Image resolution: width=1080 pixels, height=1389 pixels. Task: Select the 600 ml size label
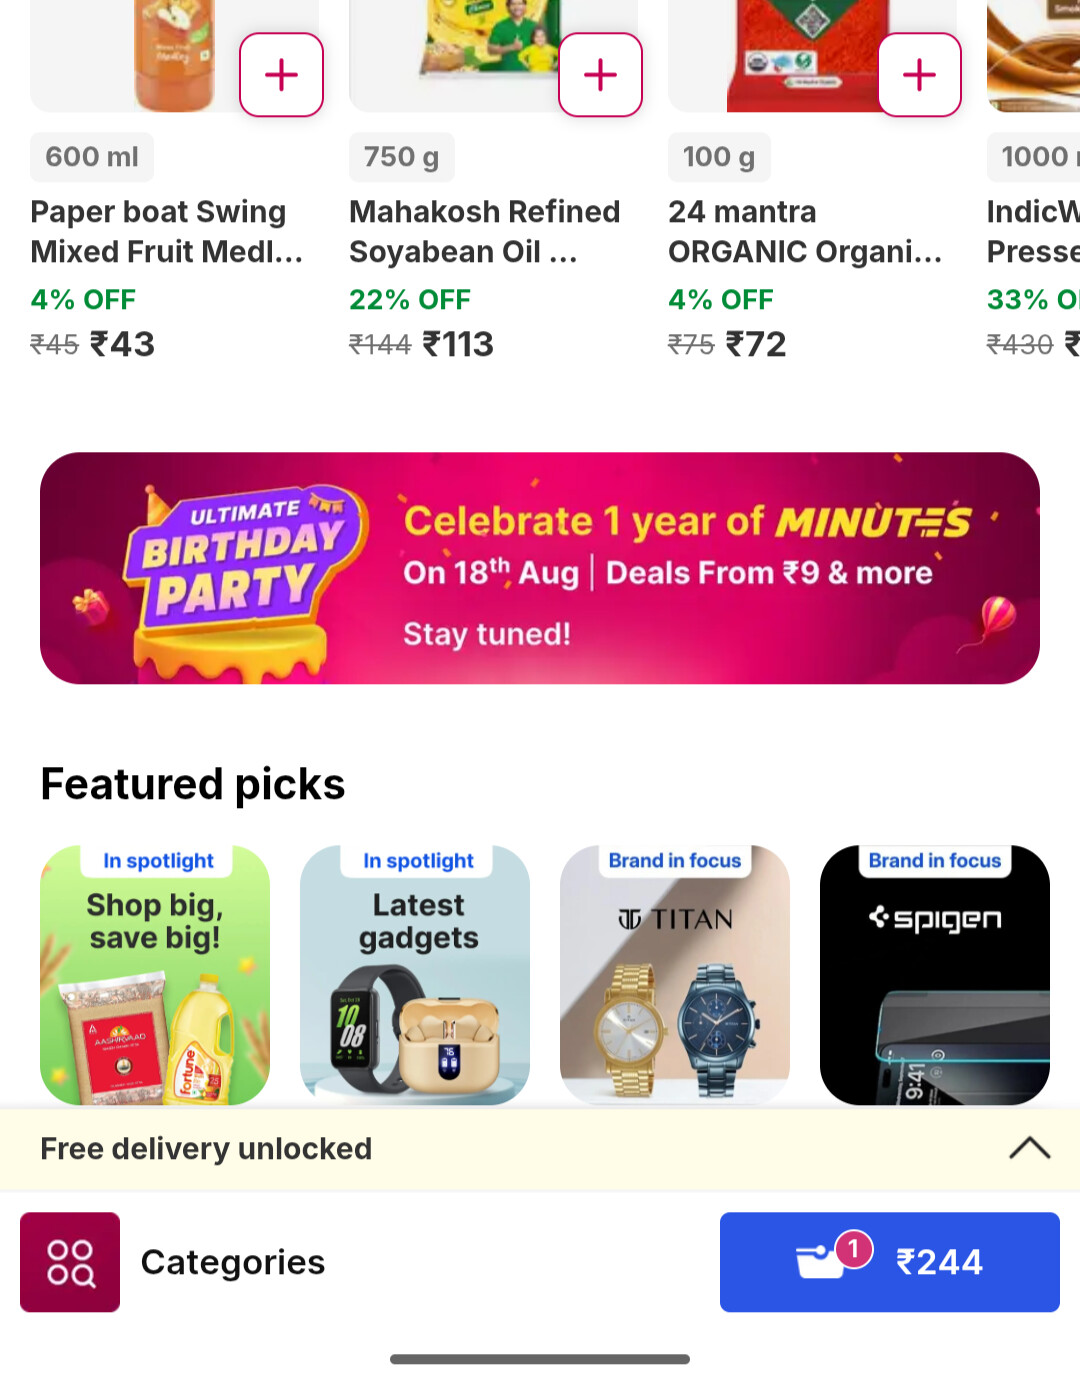pos(92,157)
